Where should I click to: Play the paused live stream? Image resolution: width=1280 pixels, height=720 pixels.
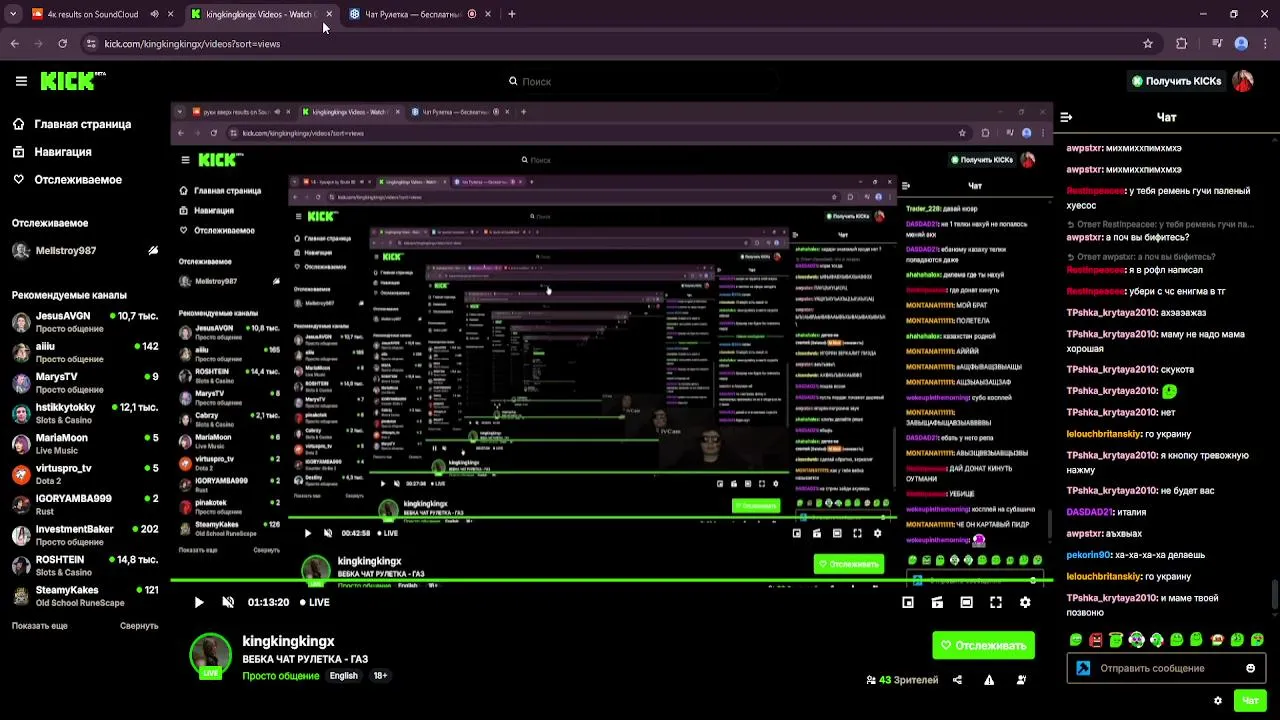[x=198, y=602]
